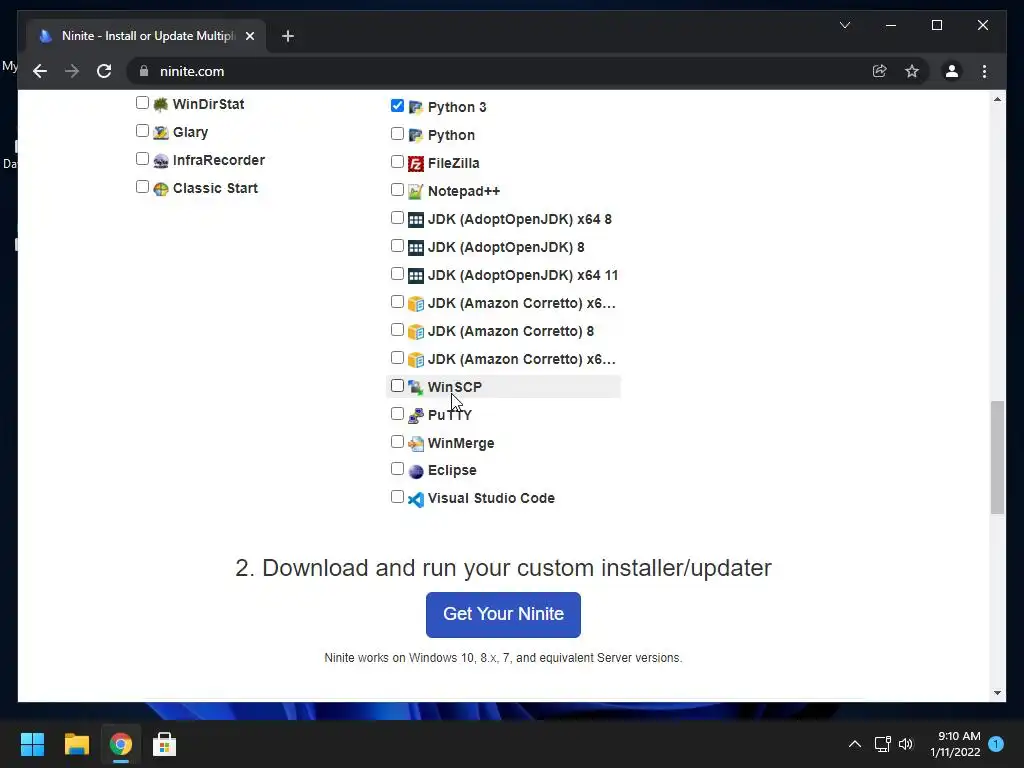Click the Glary app icon
The image size is (1024, 768).
(161, 133)
